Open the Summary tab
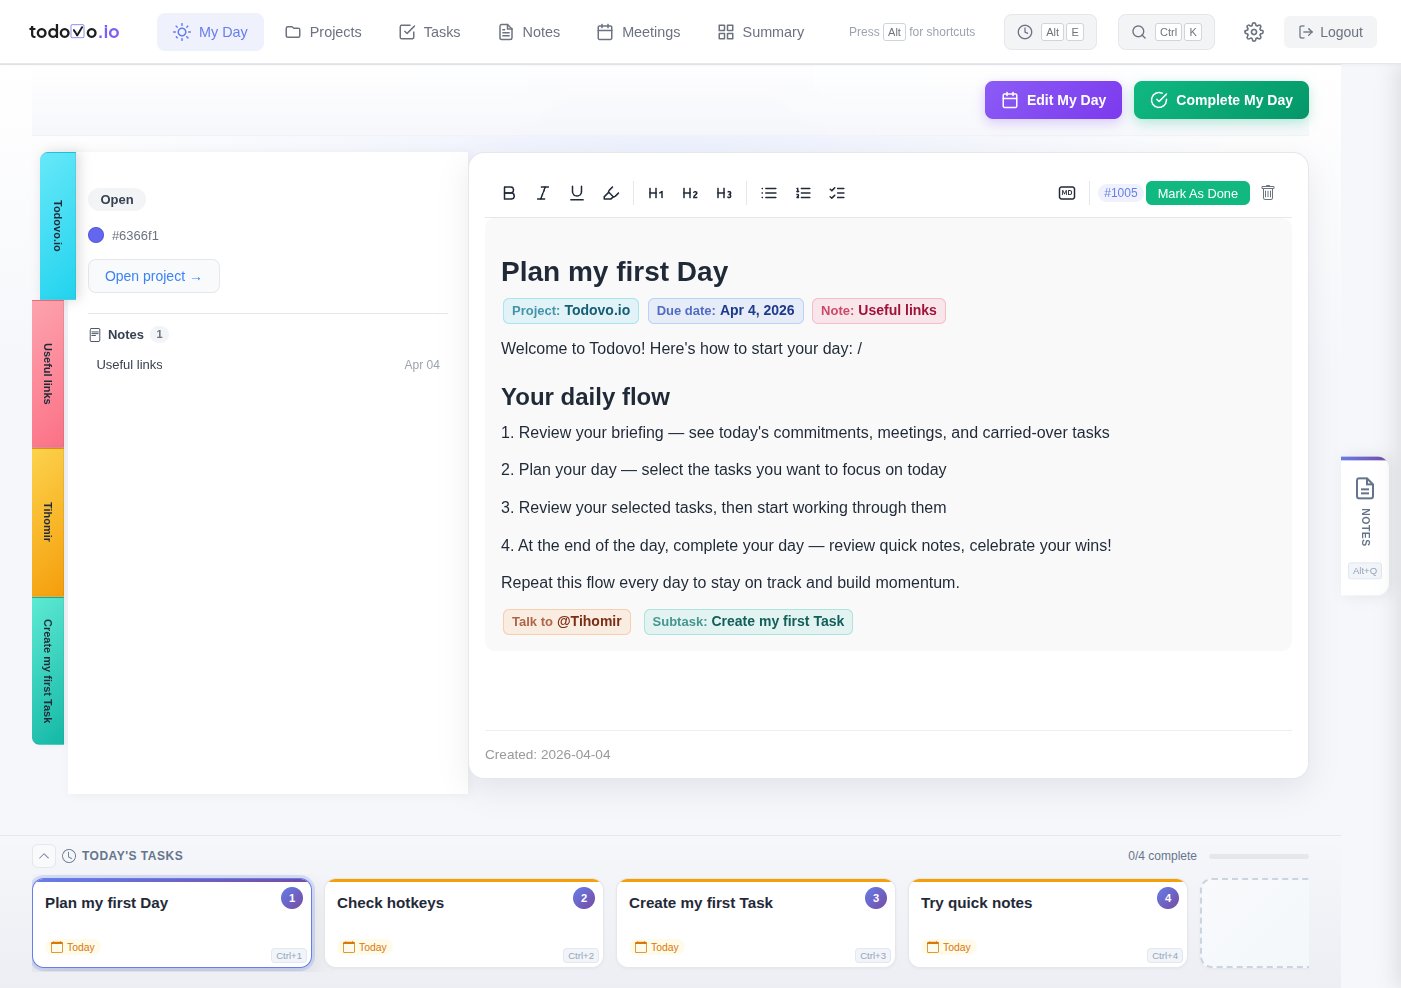 click(x=761, y=32)
